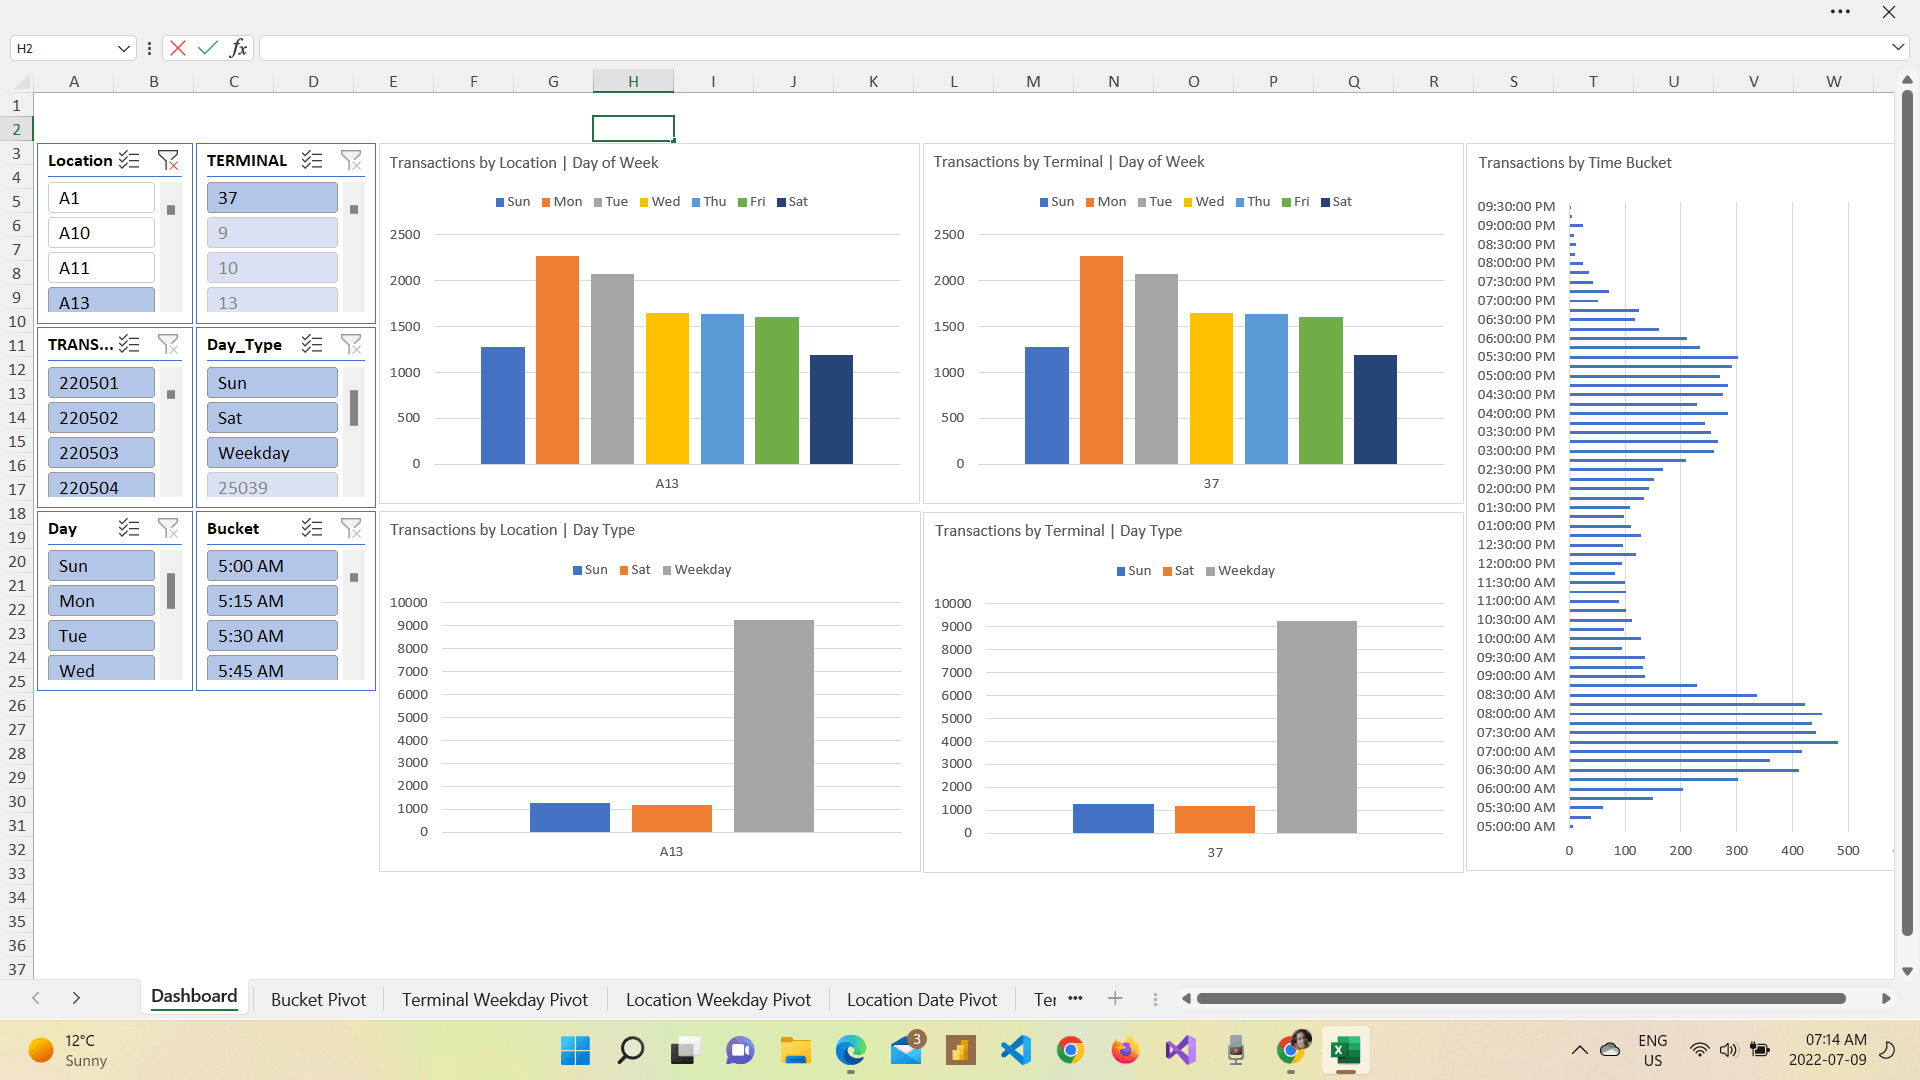This screenshot has height=1080, width=1920.
Task: Clear filter on the TERMINAL slicer
Action: pos(351,160)
